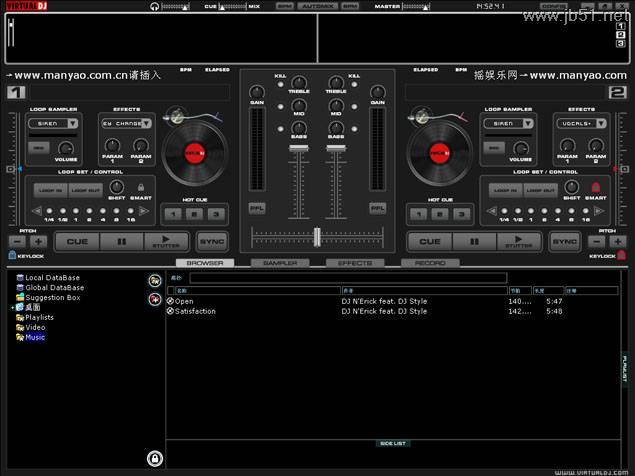
Task: Click the right deck pitch plus button
Action: tap(616, 241)
